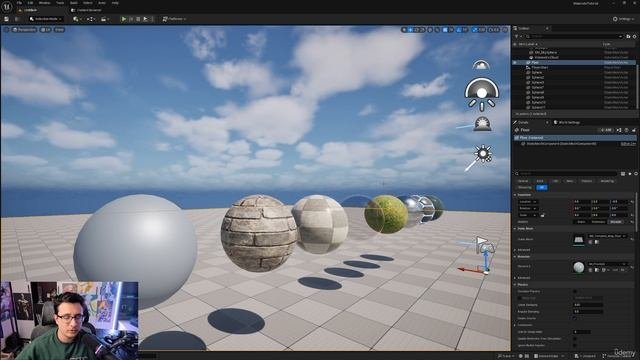Open the Platforms dropdown

174,19
